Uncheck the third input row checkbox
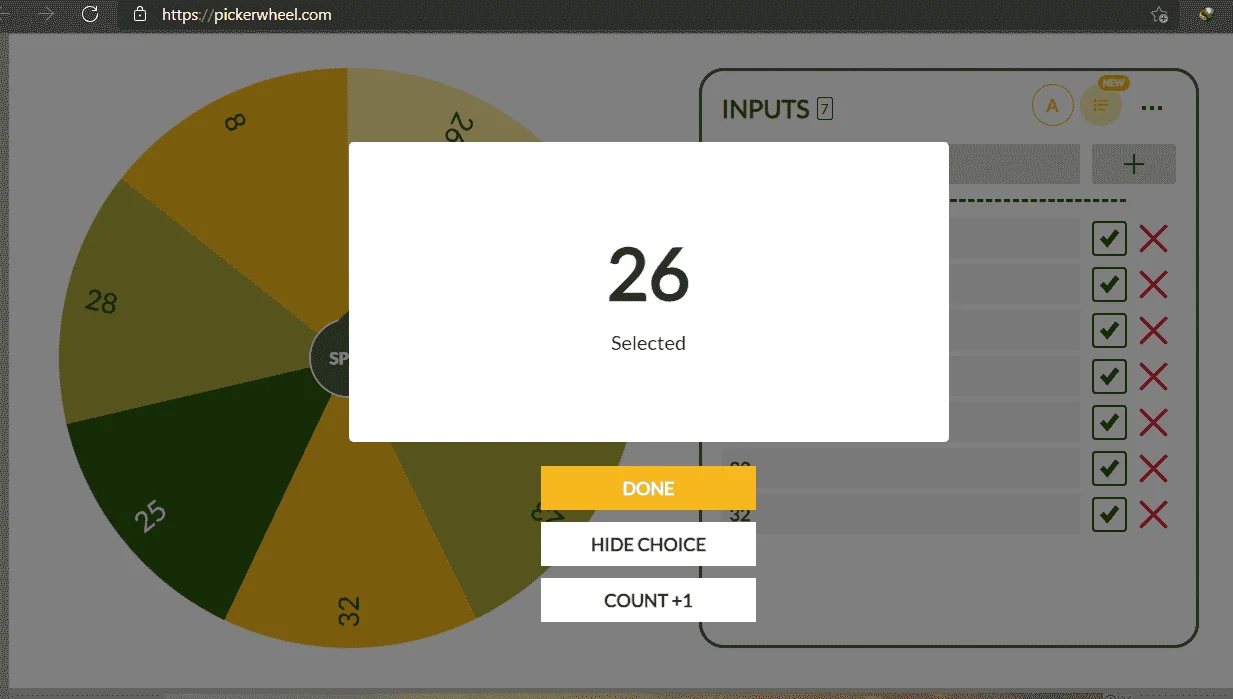The width and height of the screenshot is (1233, 699). (x=1109, y=331)
